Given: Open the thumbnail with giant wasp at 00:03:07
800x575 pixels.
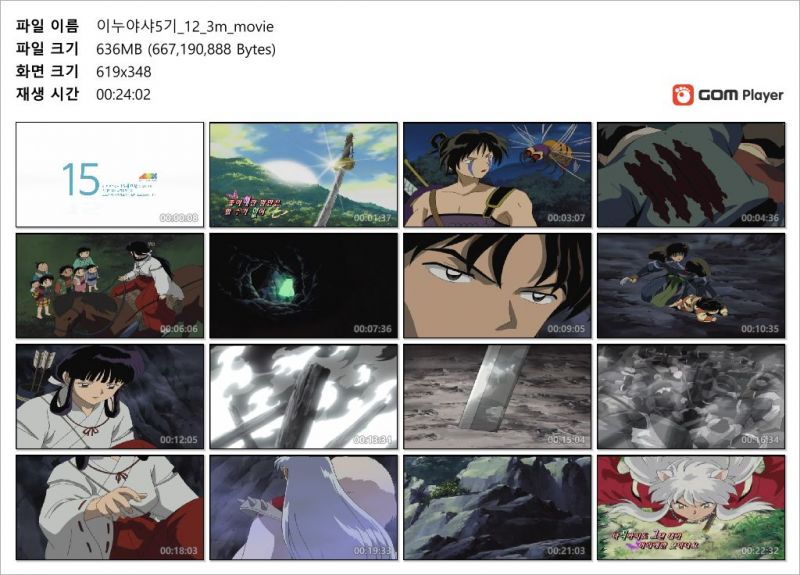Looking at the screenshot, I should click(497, 174).
